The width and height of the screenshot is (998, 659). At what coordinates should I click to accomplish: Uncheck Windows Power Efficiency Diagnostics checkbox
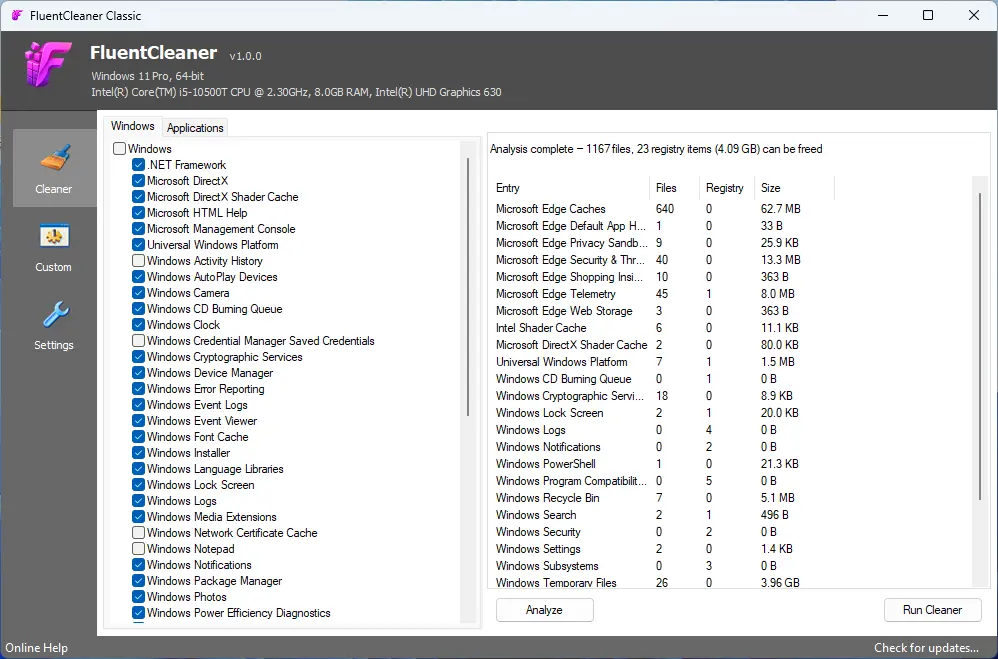(138, 613)
